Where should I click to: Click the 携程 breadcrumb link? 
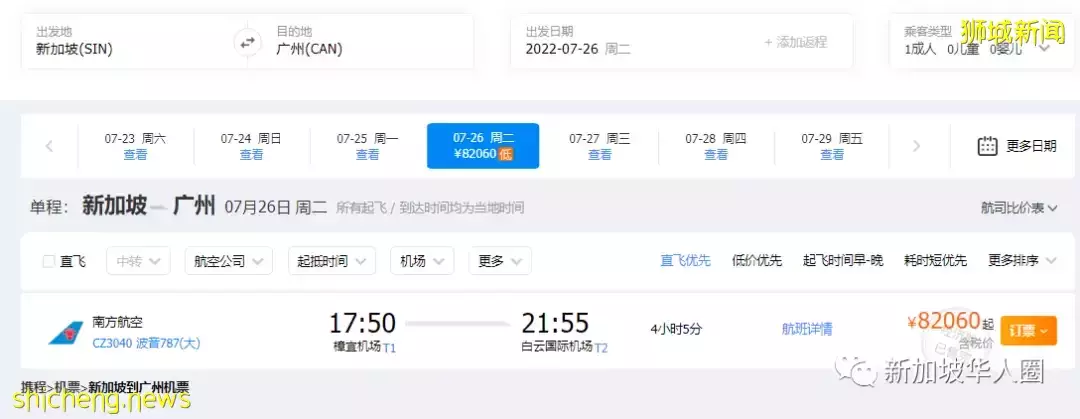click(x=34, y=387)
